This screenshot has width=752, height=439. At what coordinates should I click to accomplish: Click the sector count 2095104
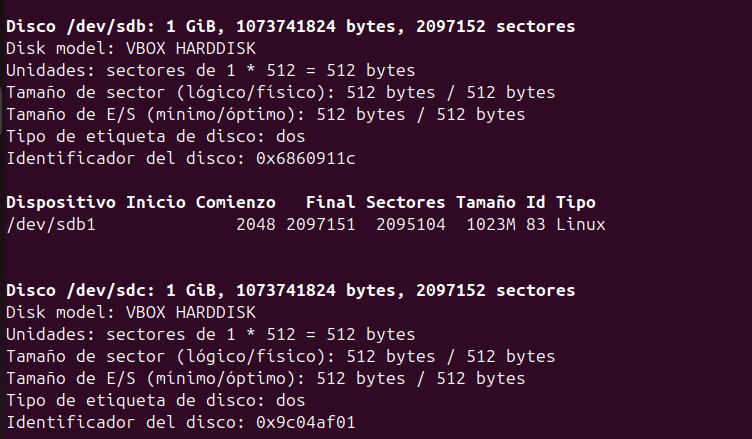pos(410,225)
